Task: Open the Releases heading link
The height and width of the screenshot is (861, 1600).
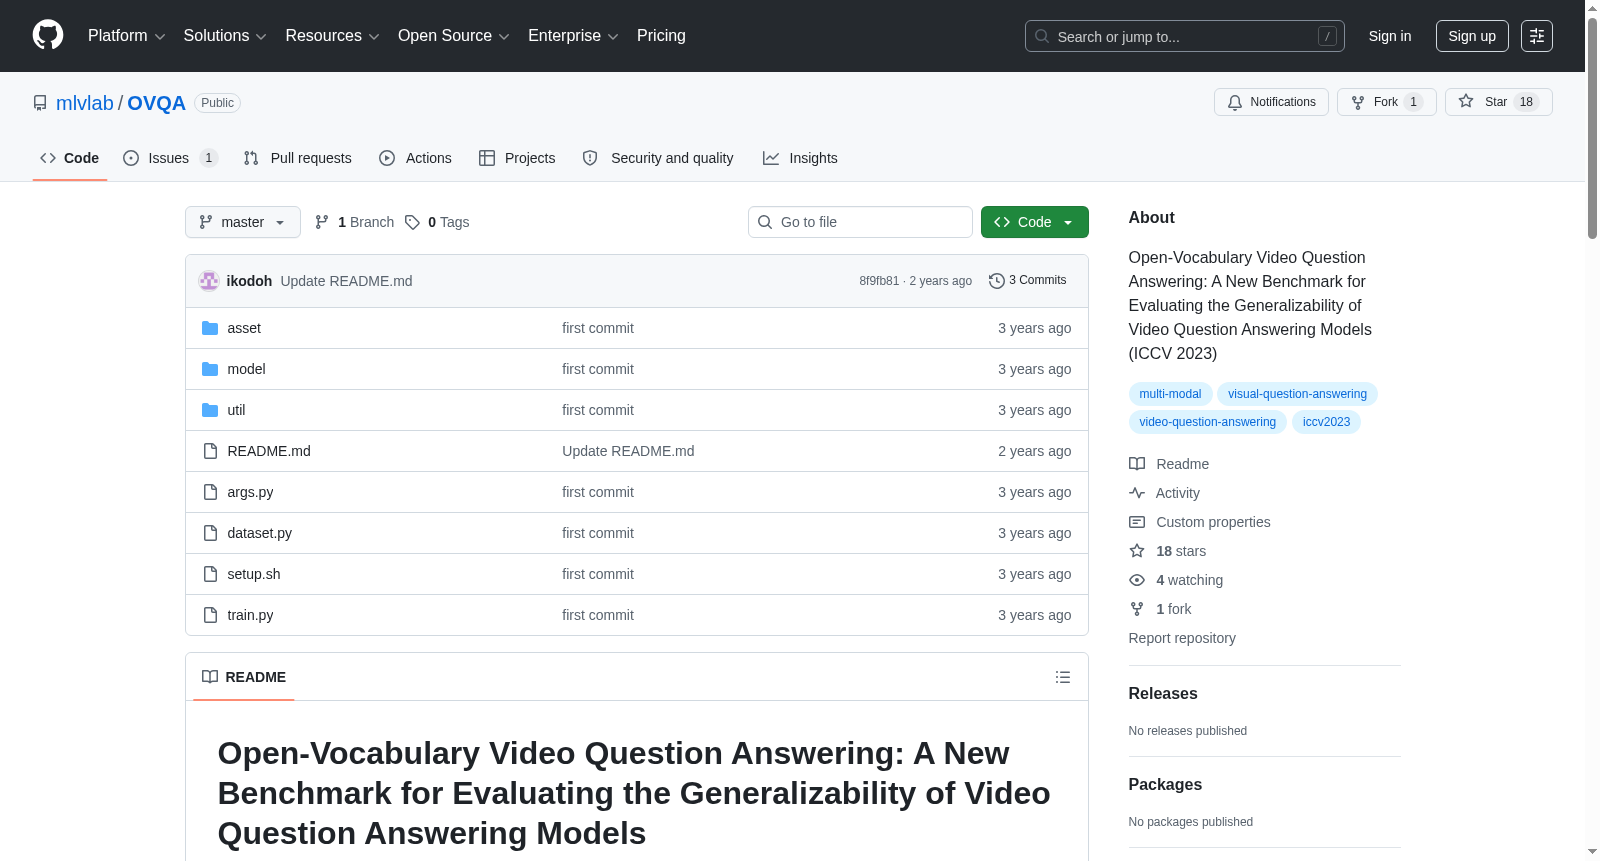Action: pos(1163,694)
